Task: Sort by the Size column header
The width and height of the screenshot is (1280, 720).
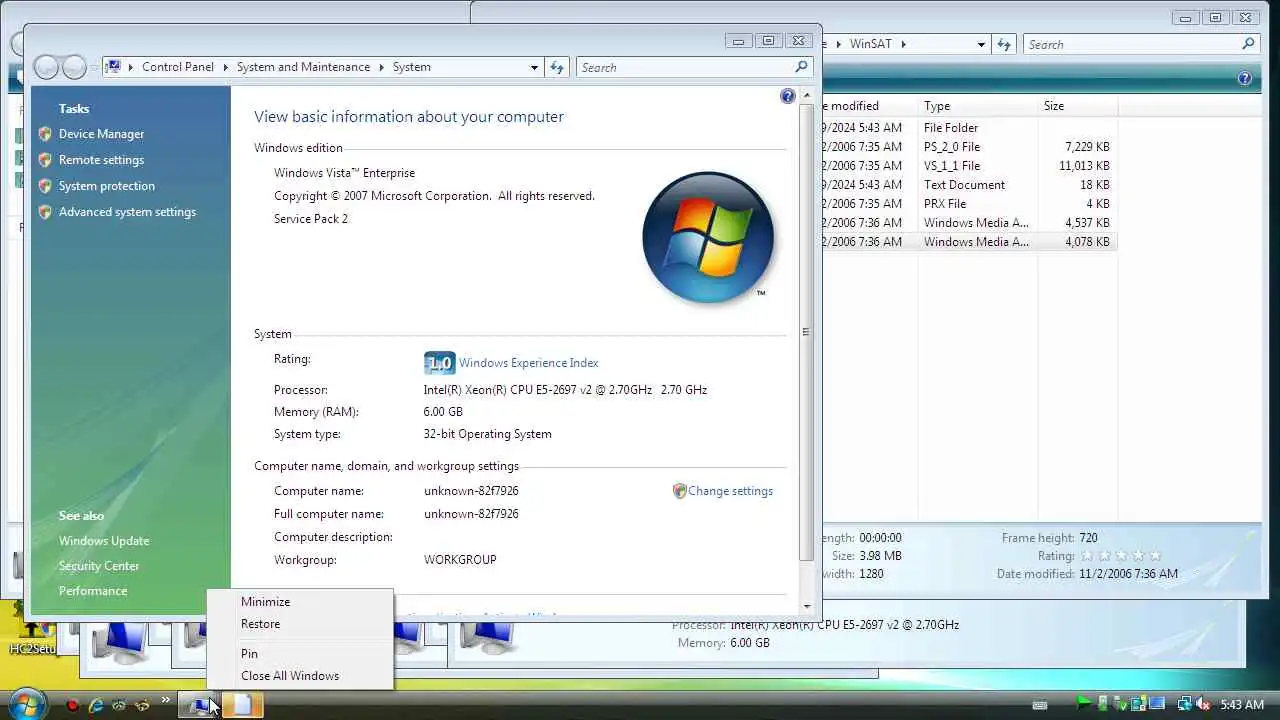Action: pos(1078,106)
